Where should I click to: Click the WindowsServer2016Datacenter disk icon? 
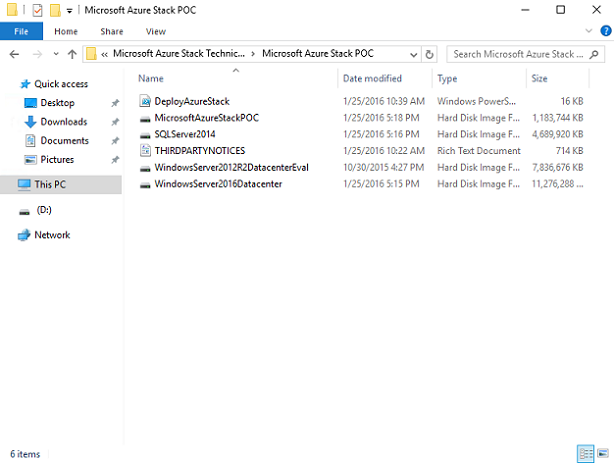[145, 185]
